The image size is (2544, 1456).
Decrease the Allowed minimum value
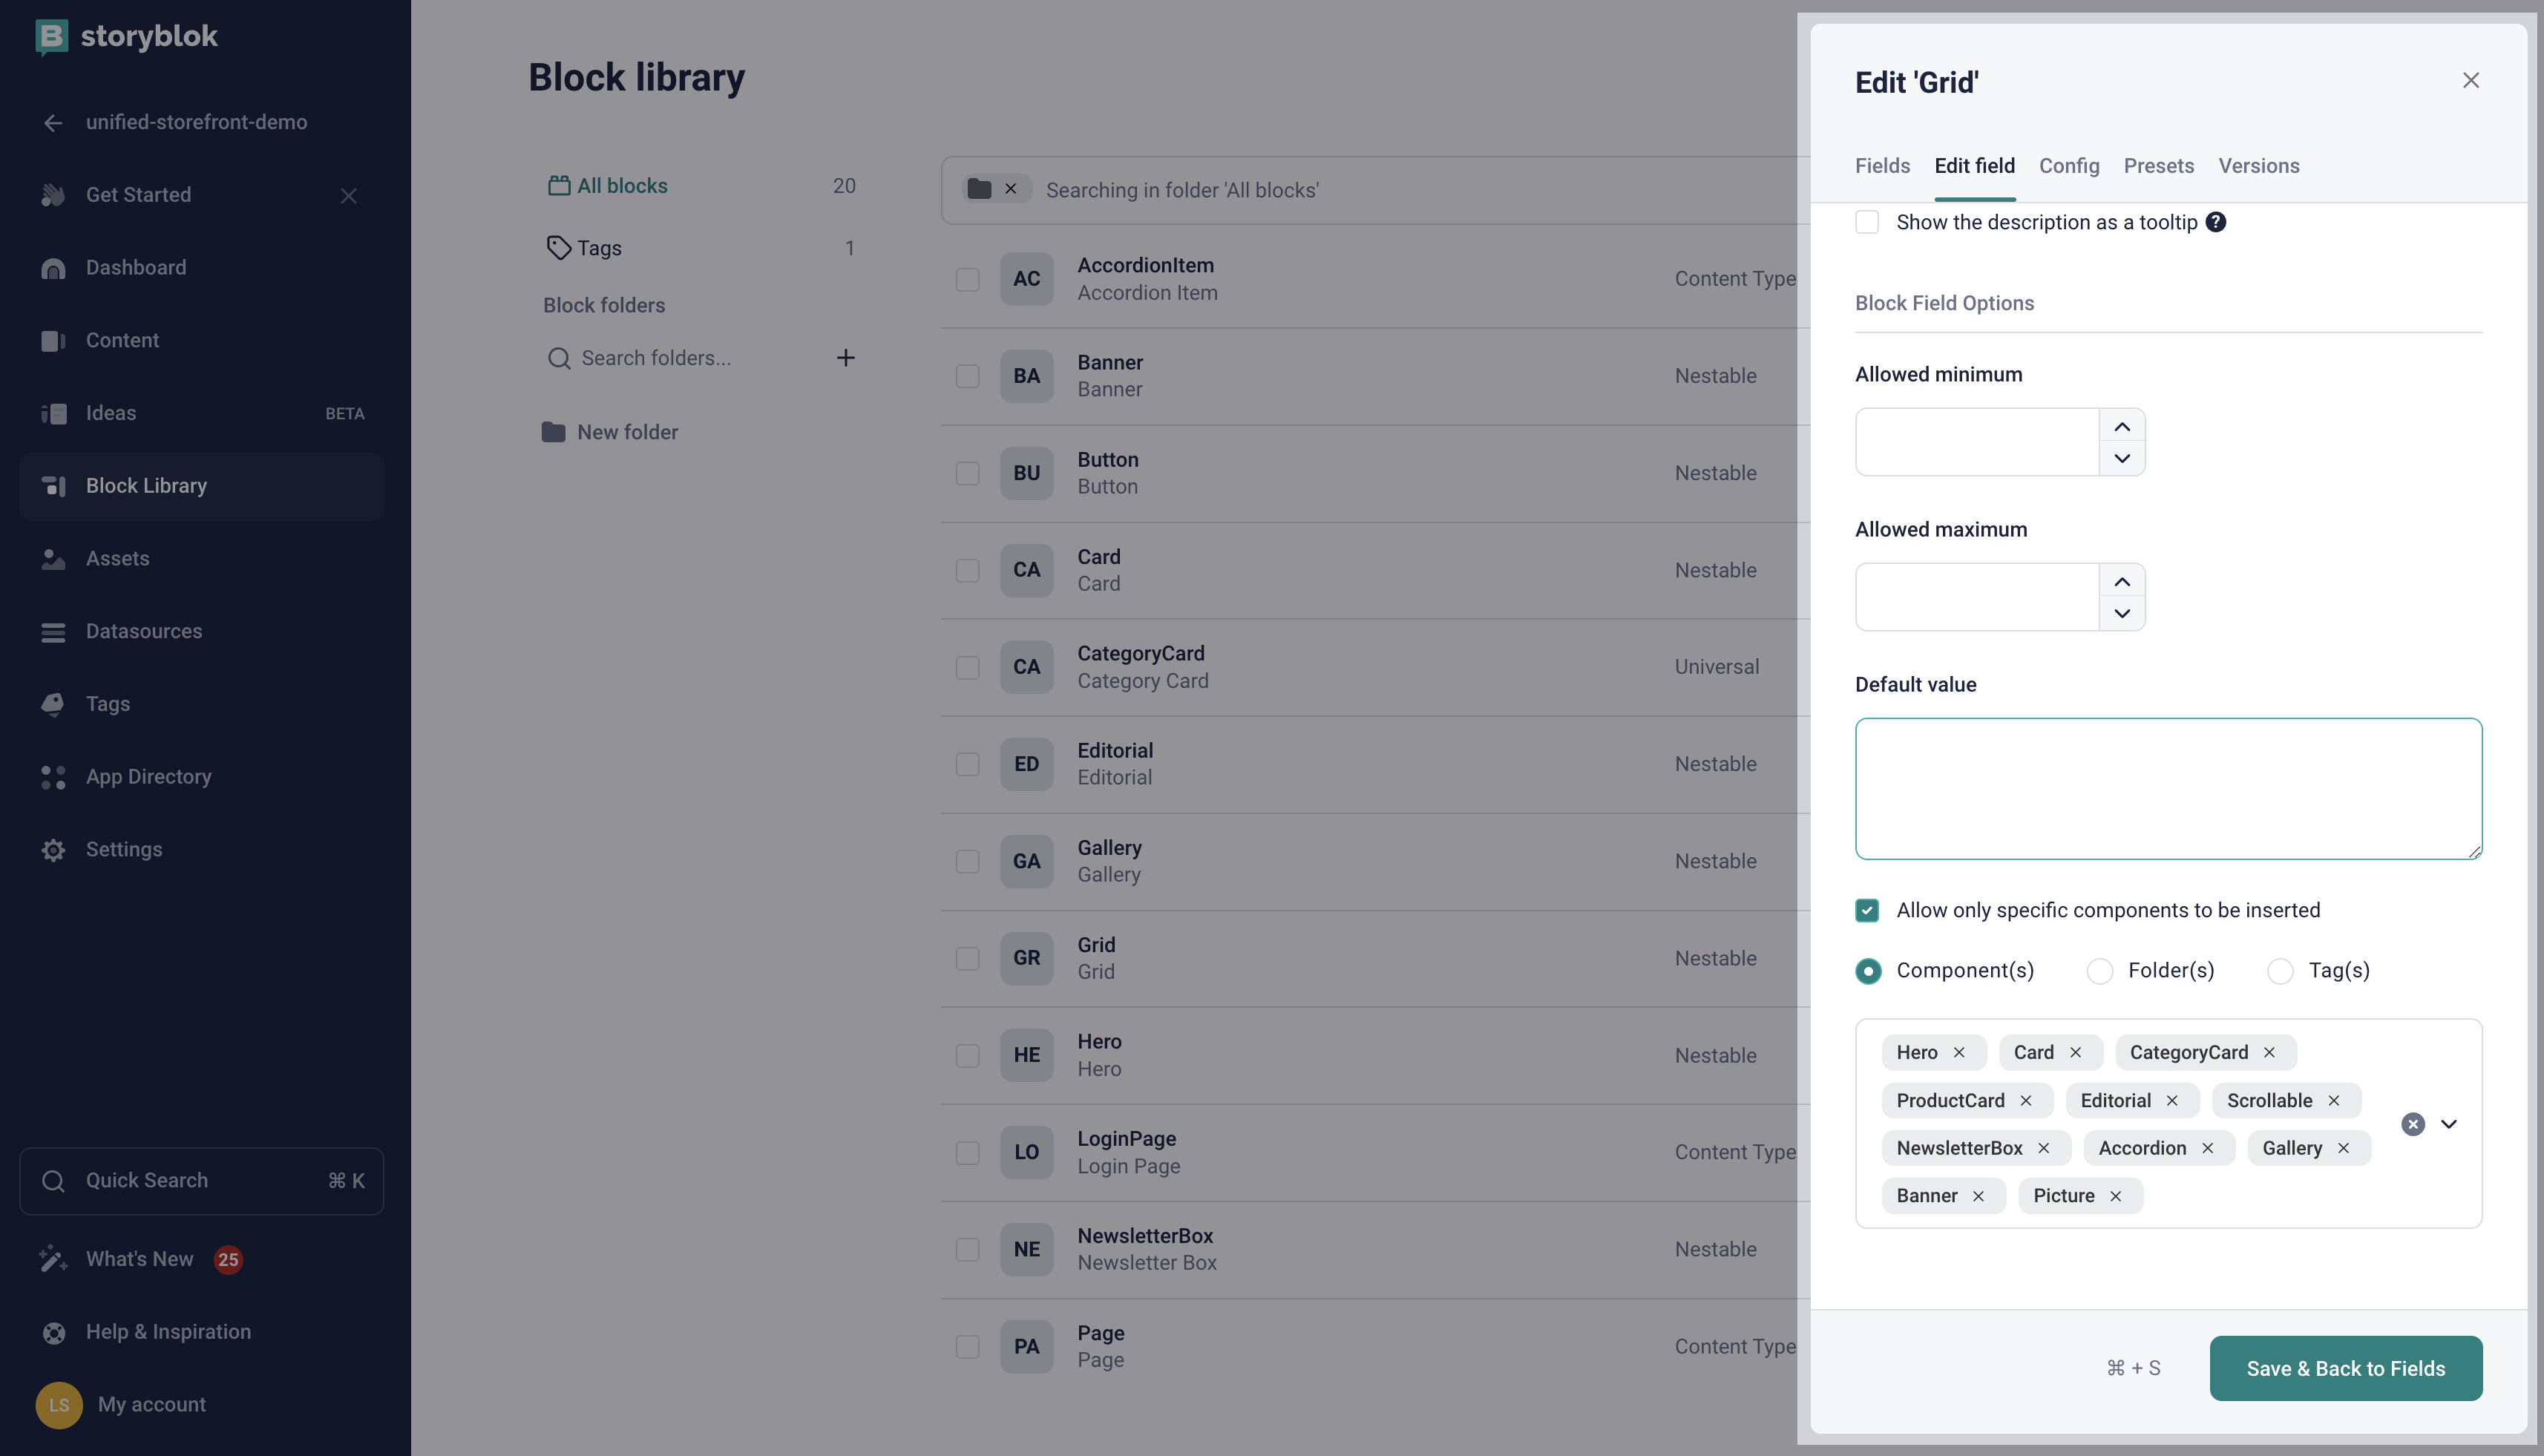pyautogui.click(x=2122, y=458)
